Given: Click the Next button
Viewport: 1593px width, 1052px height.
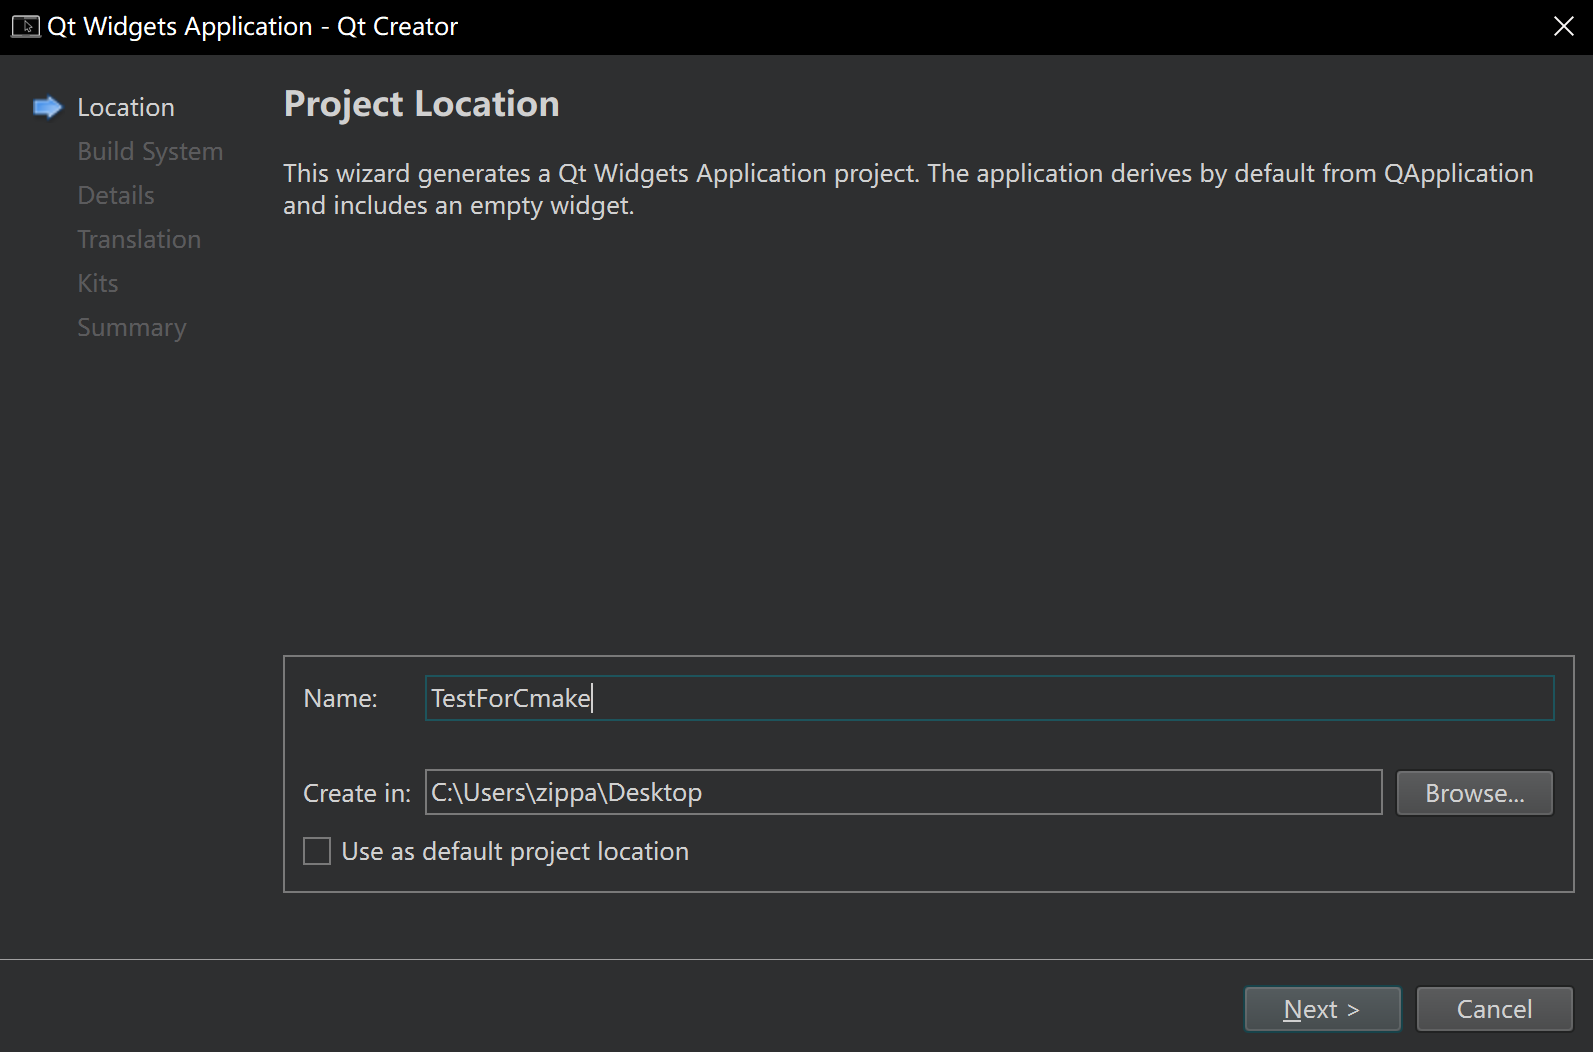Looking at the screenshot, I should 1322,1009.
